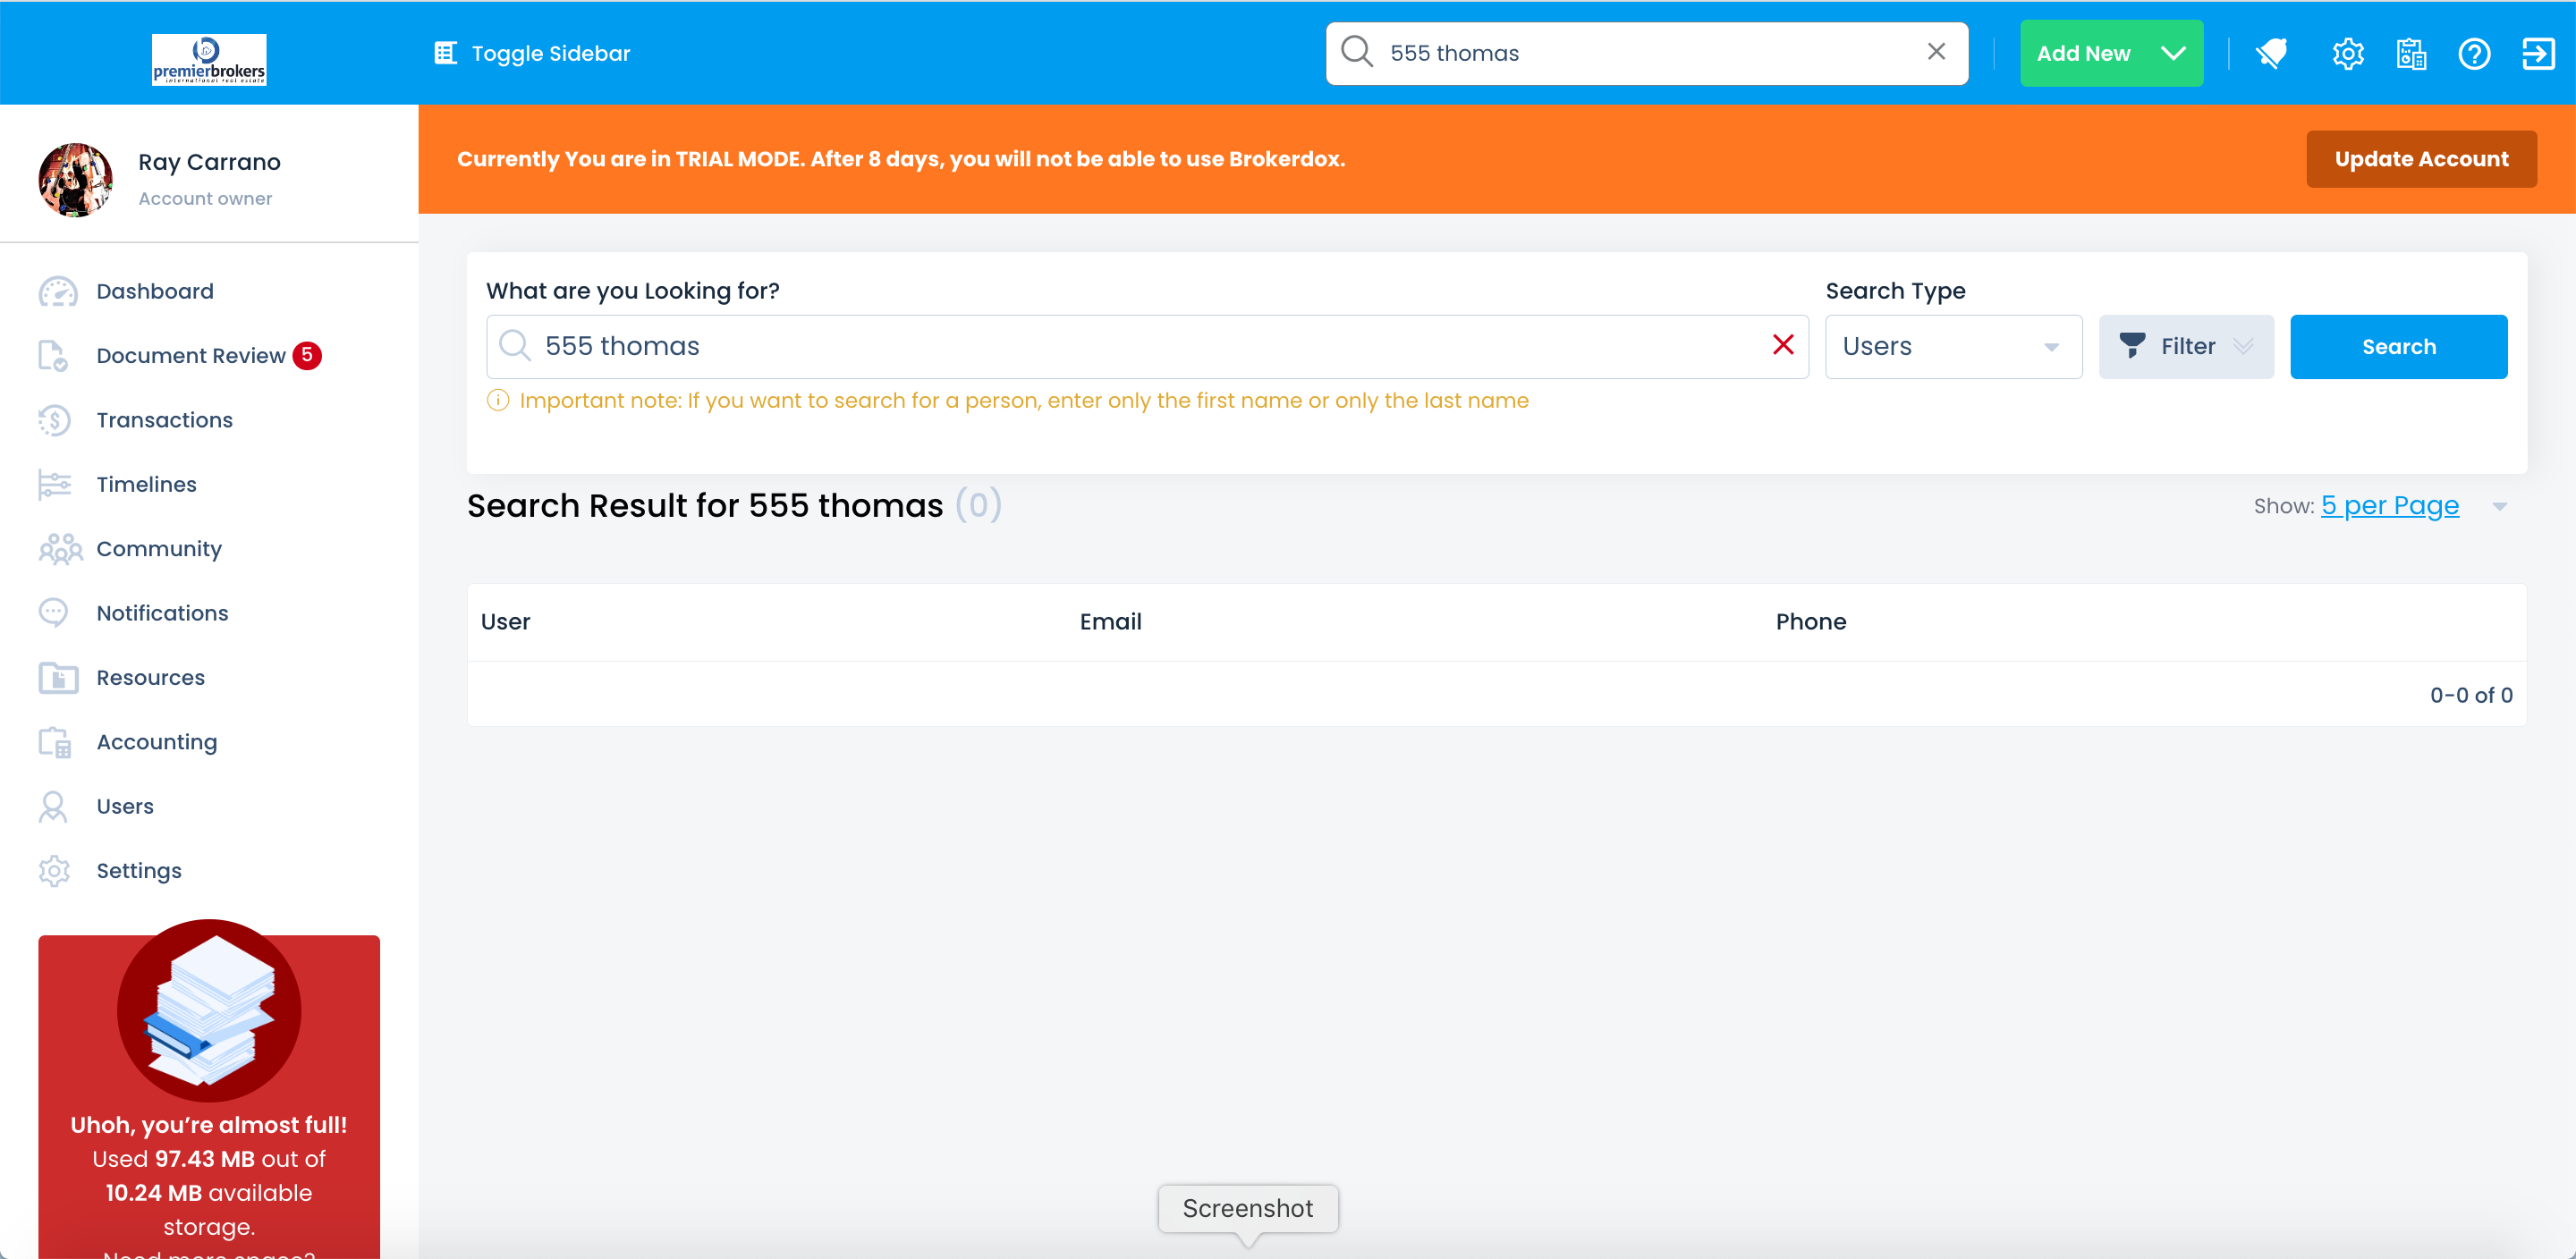Click the Accounting sidebar icon
2576x1259 pixels.
pos(54,742)
